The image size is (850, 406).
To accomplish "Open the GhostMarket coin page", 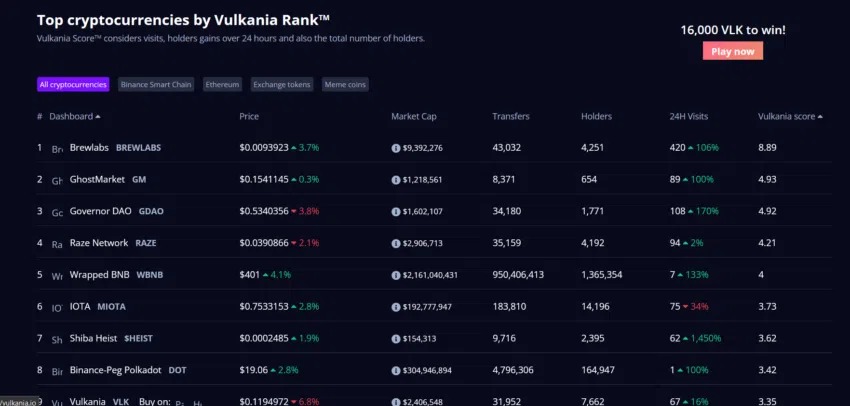I will point(97,179).
